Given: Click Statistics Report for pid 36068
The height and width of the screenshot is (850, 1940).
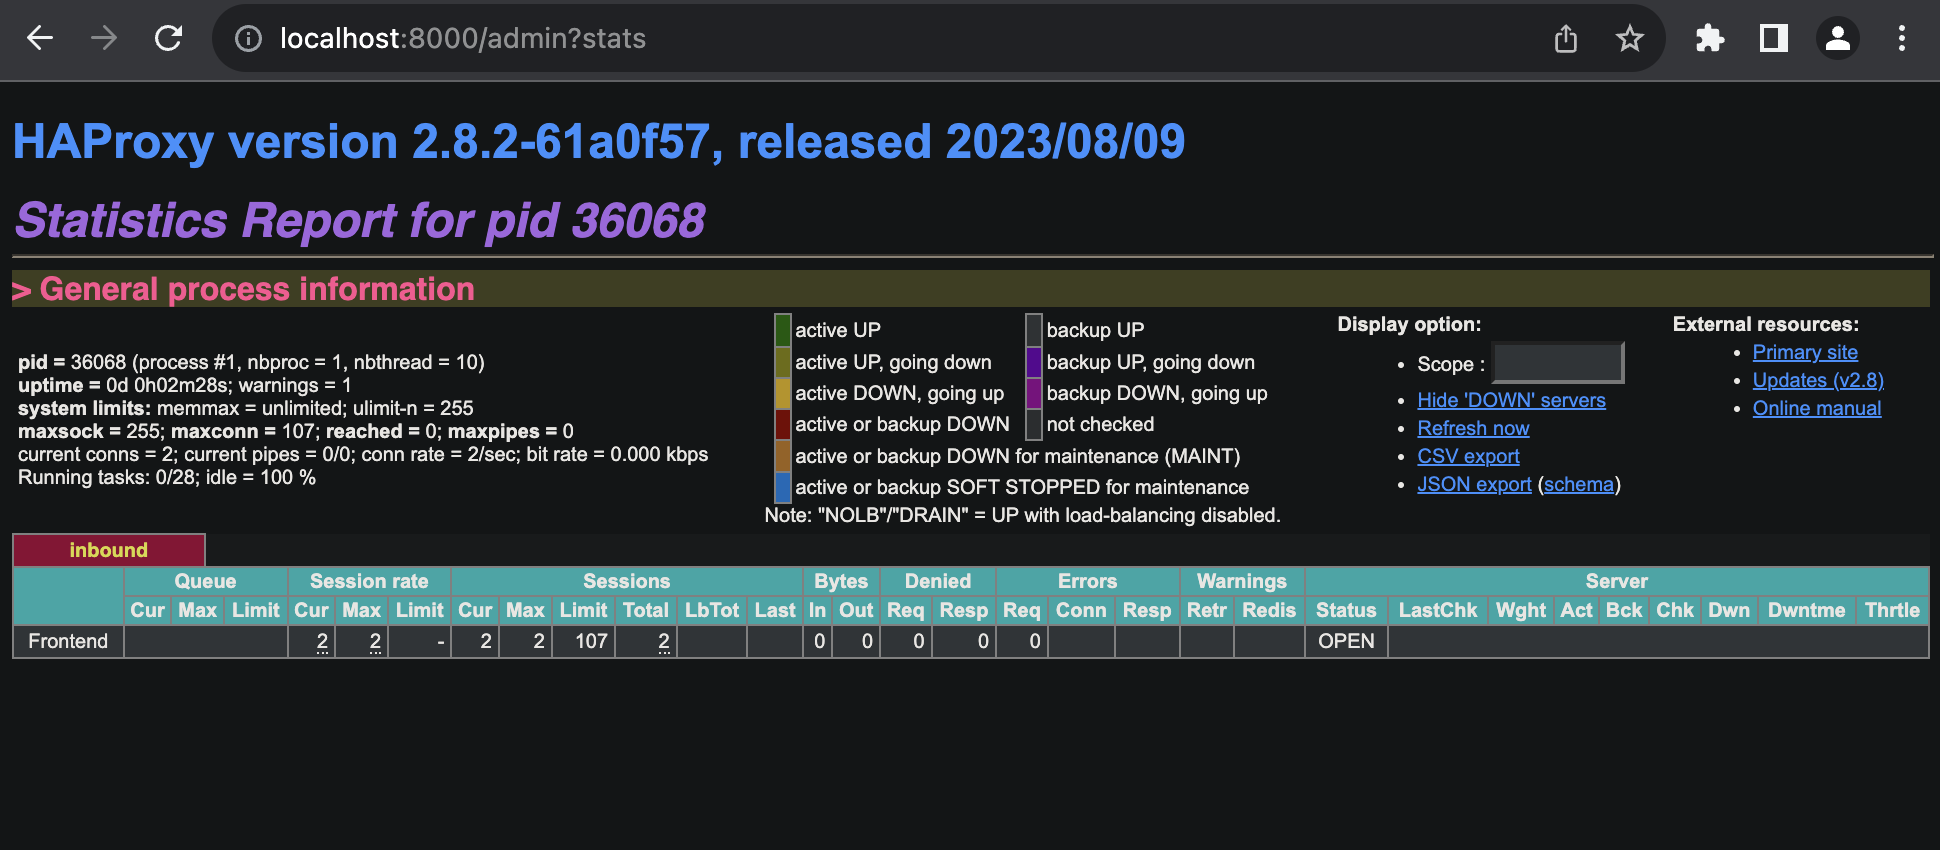Looking at the screenshot, I should pyautogui.click(x=360, y=220).
